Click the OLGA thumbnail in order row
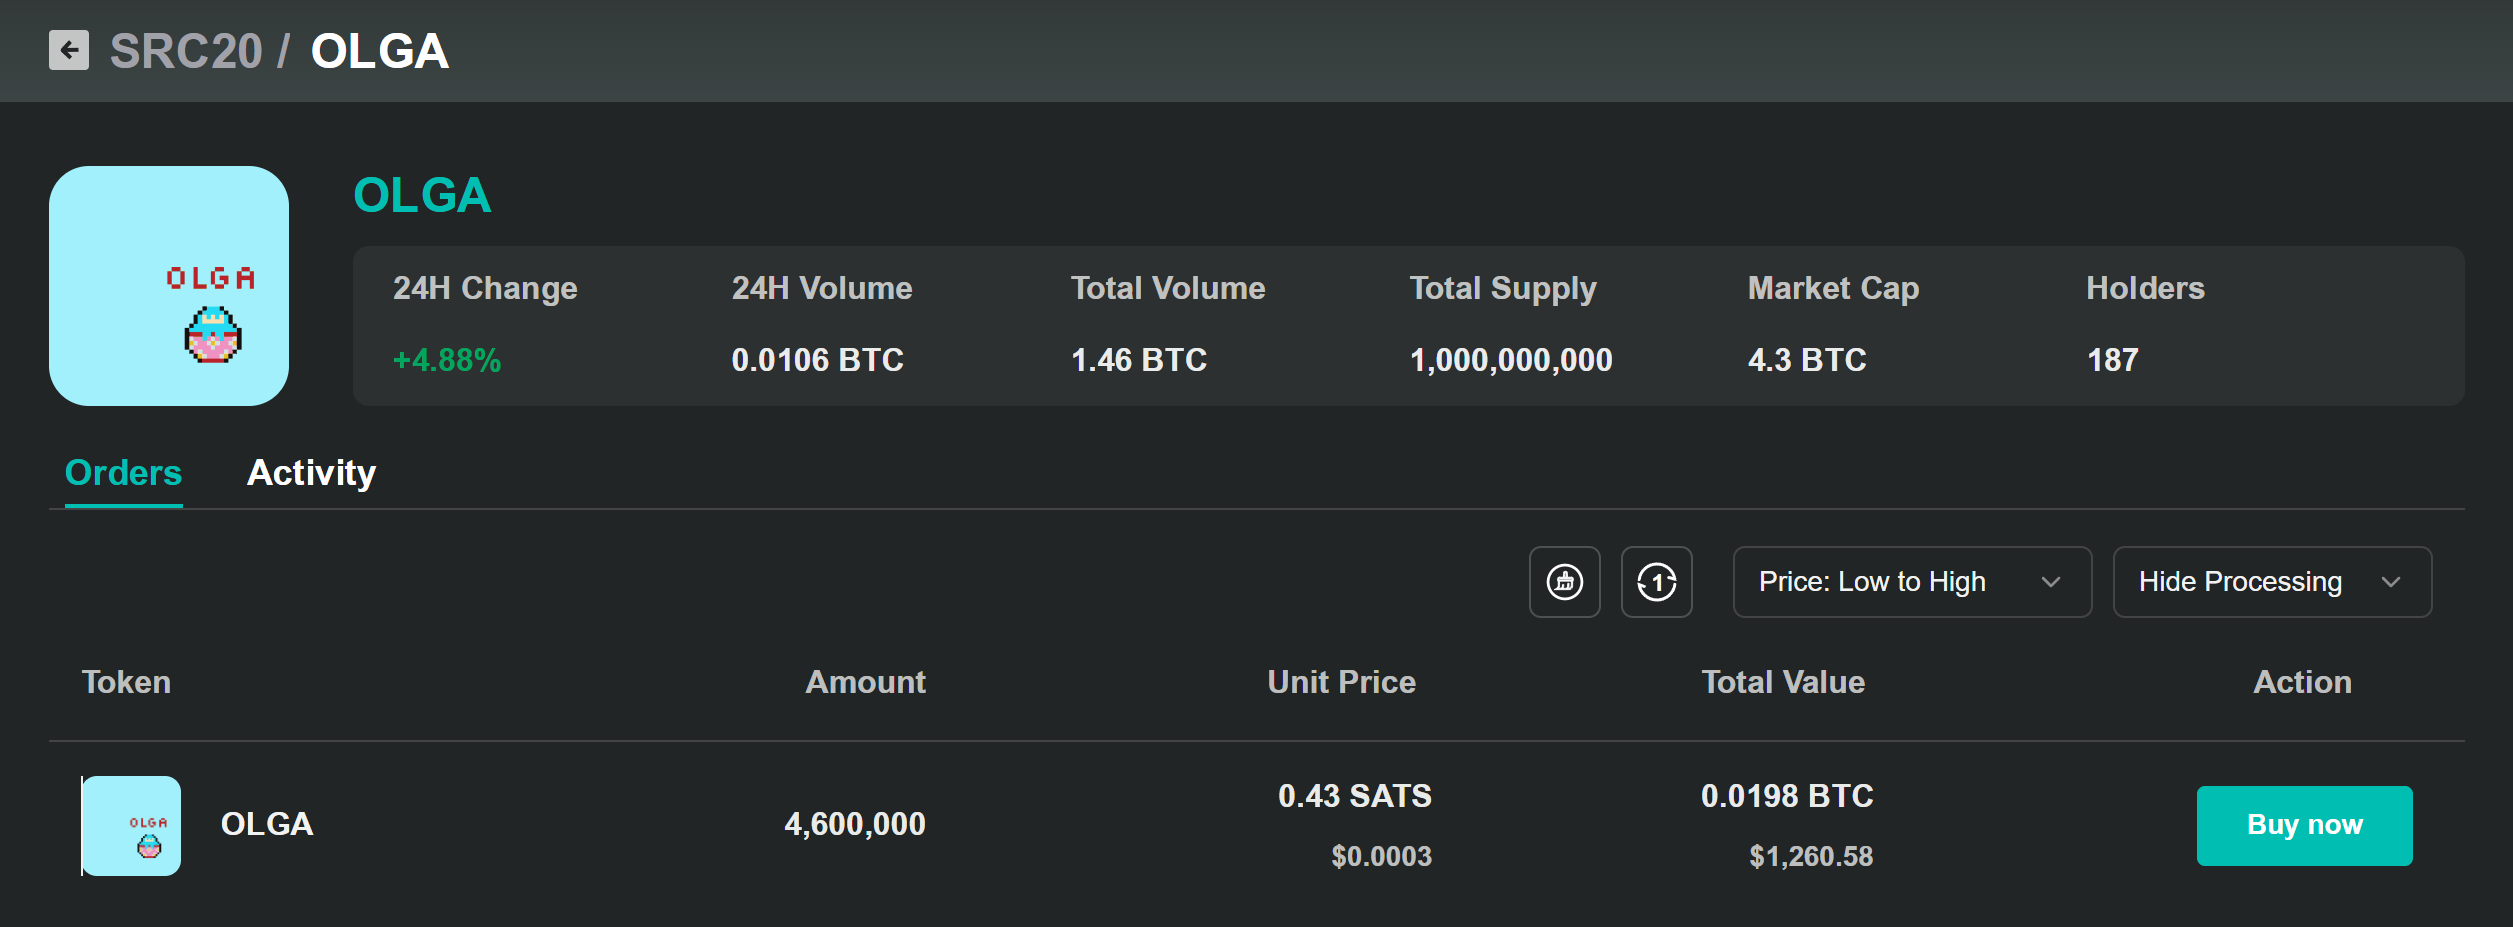2513x927 pixels. click(x=131, y=826)
